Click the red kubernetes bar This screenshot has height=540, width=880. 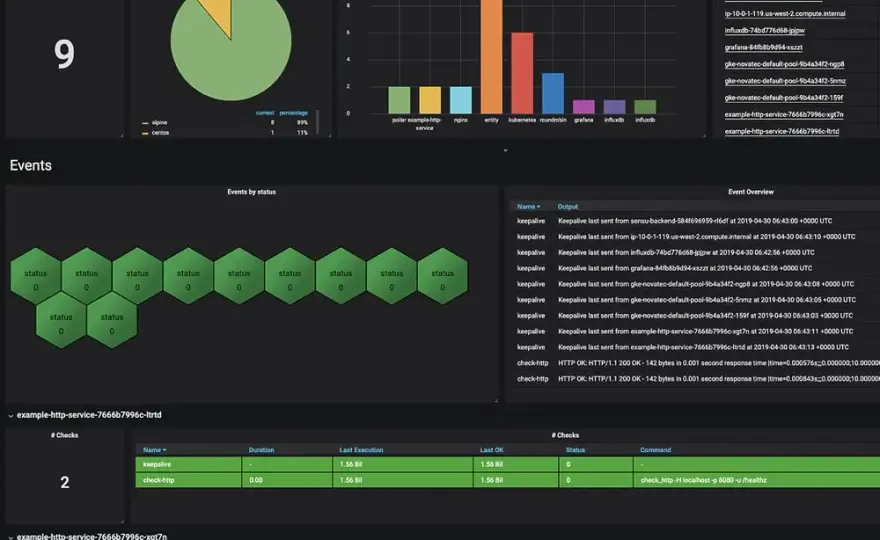tap(522, 73)
